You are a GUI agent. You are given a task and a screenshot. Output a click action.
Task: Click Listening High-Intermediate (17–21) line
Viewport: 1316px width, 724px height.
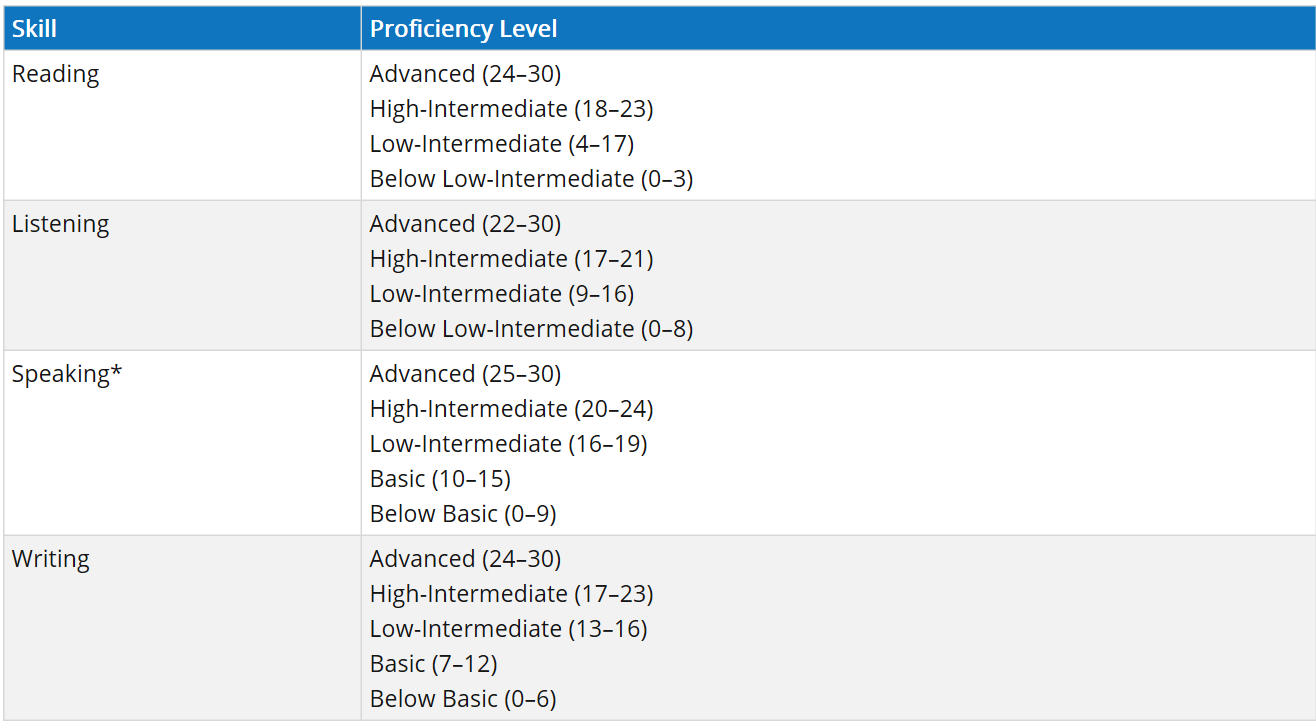pos(511,259)
